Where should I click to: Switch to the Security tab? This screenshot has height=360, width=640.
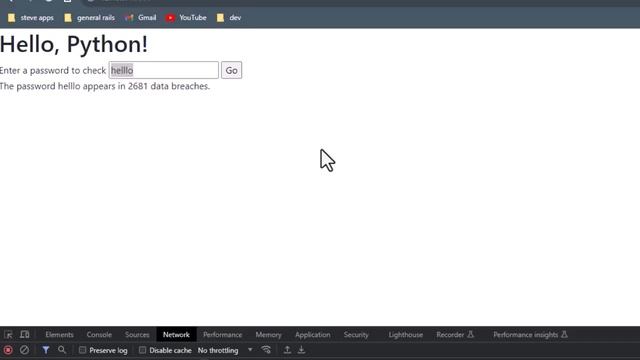[356, 335]
